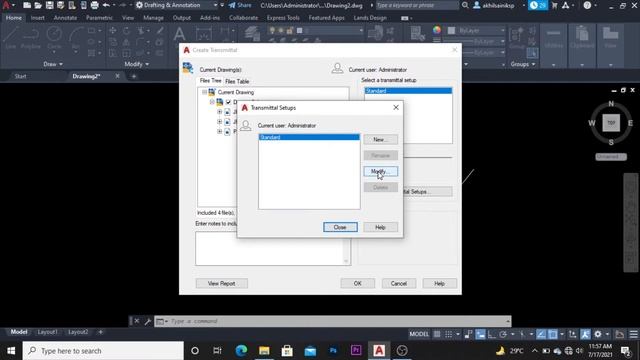640x360 pixels.
Task: Open File Explorer from the taskbar
Action: [264, 350]
